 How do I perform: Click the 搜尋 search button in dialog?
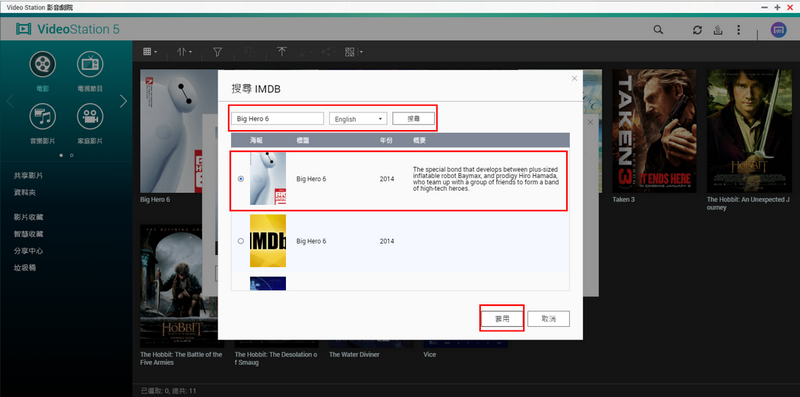tap(413, 118)
